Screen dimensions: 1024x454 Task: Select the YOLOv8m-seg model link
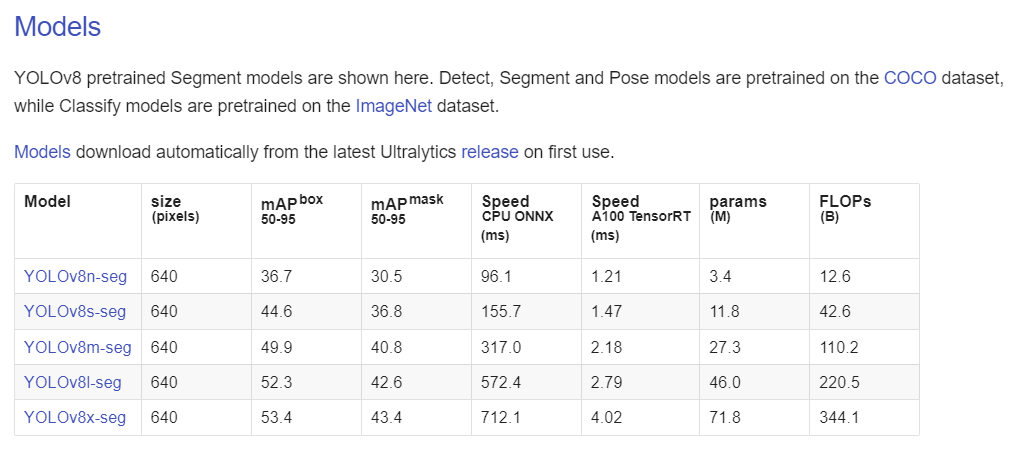point(78,347)
